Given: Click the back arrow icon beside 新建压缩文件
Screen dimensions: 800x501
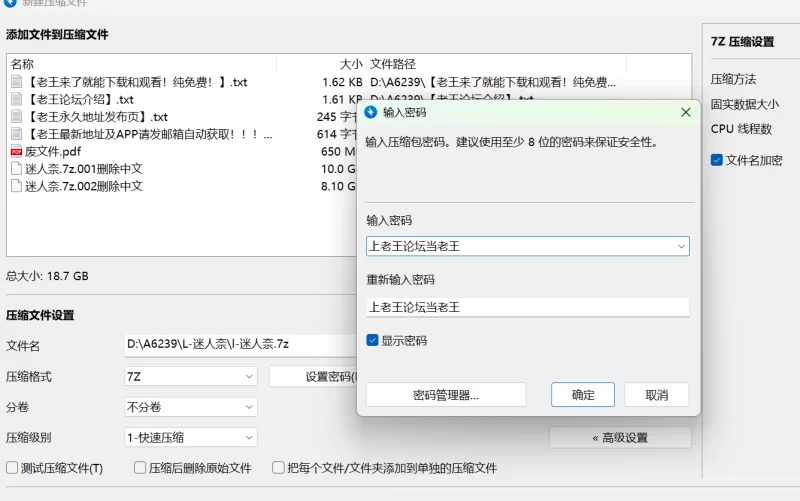Looking at the screenshot, I should coord(10,3).
